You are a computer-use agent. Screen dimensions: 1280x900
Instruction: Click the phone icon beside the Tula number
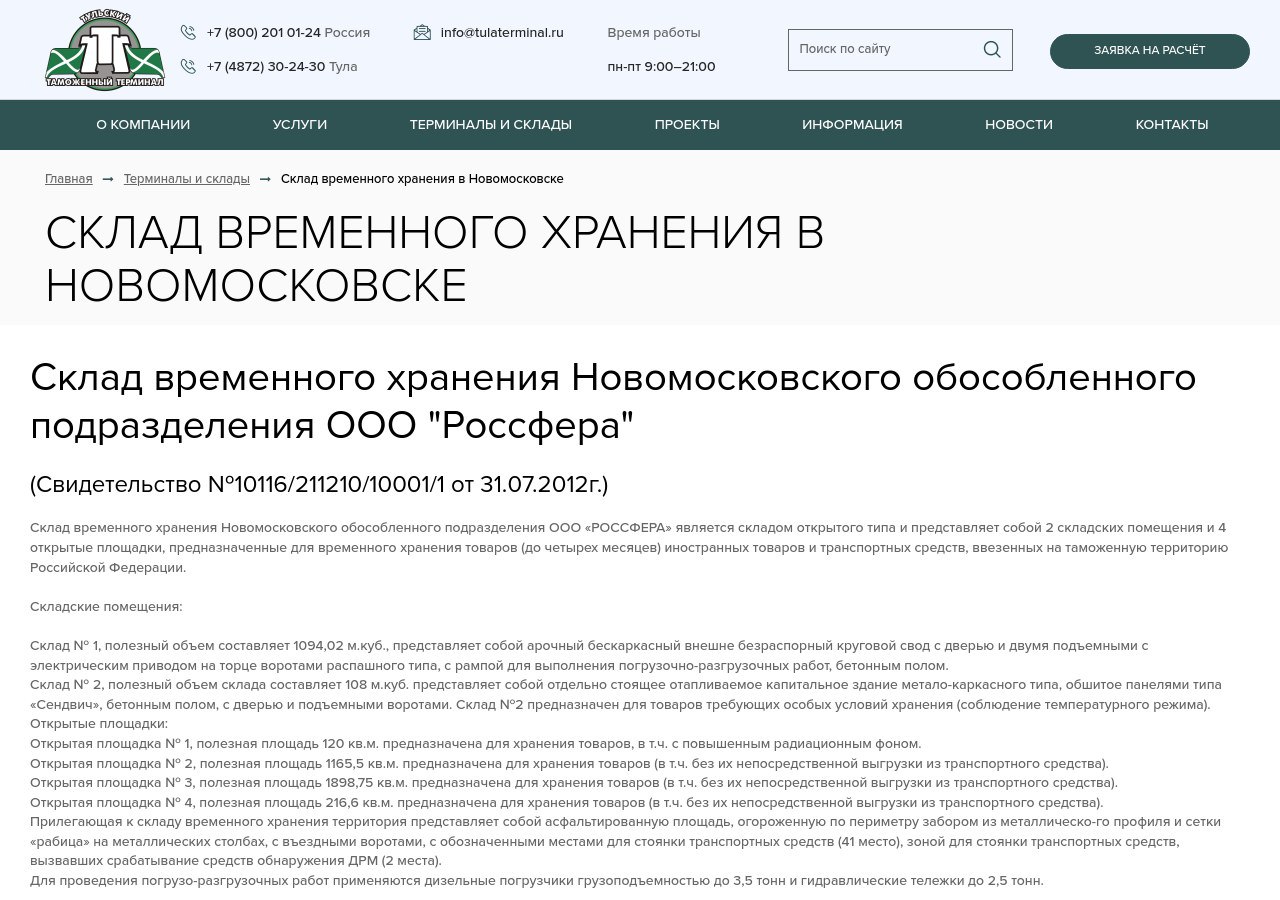click(x=188, y=66)
